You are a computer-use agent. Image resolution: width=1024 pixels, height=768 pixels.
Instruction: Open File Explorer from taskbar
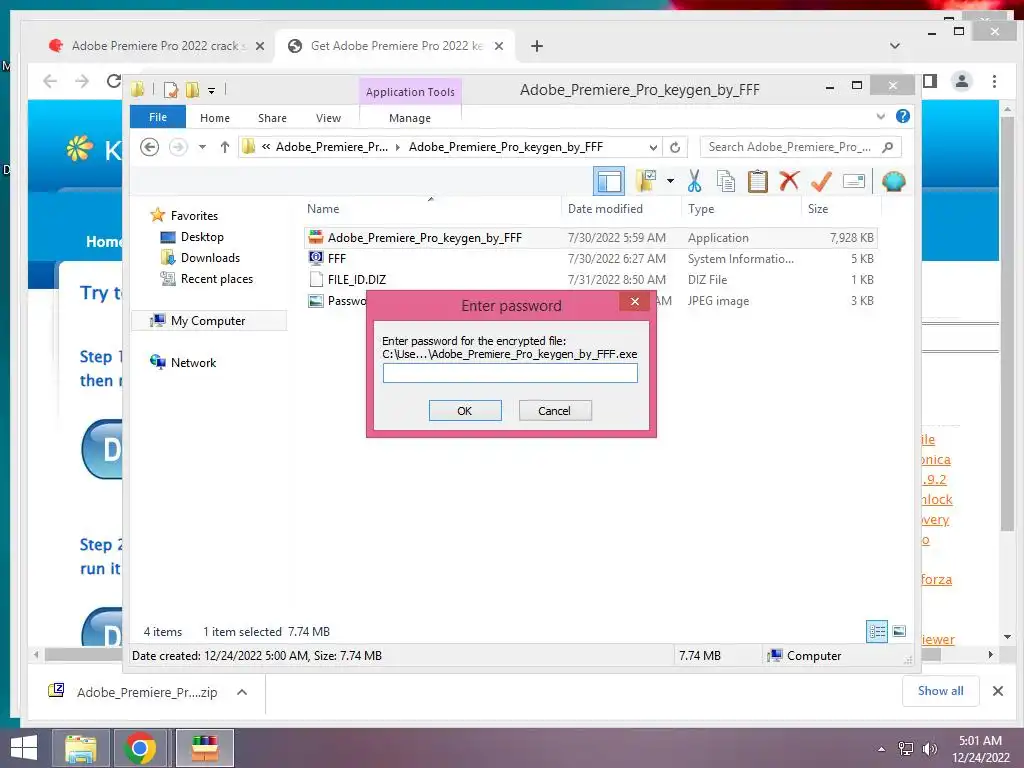(80, 748)
